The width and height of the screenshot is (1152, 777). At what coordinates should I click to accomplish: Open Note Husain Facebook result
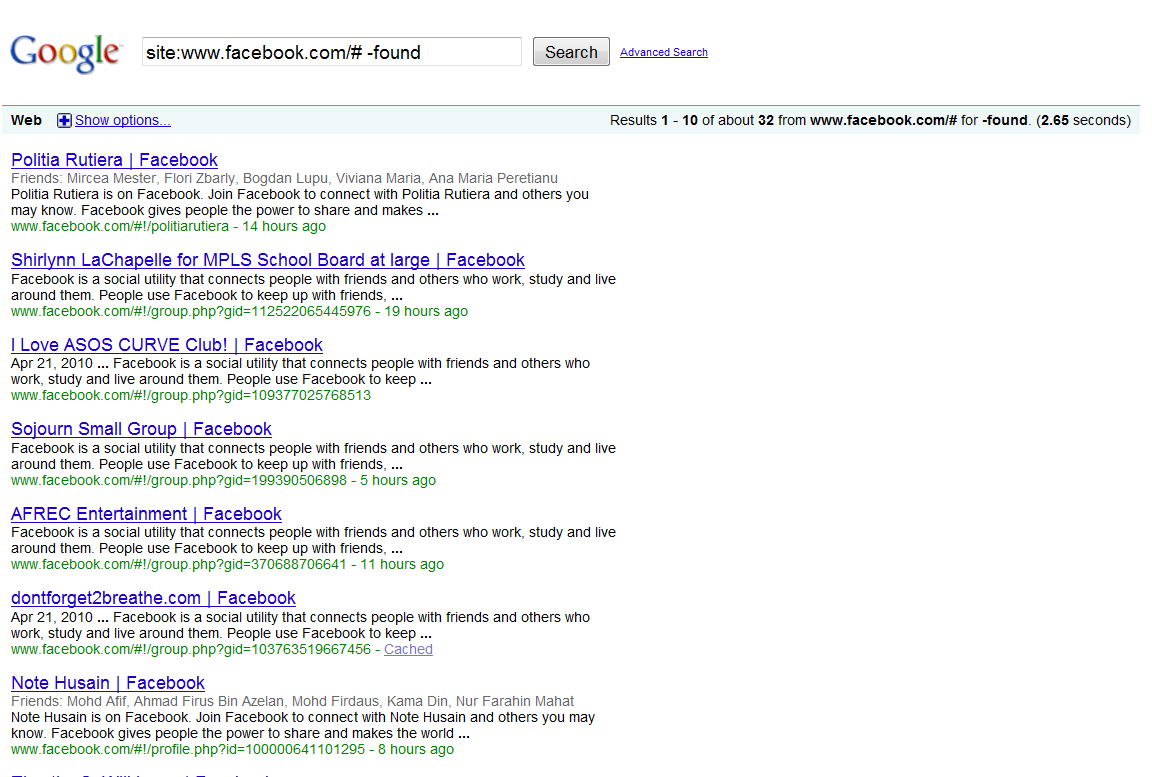pos(108,683)
